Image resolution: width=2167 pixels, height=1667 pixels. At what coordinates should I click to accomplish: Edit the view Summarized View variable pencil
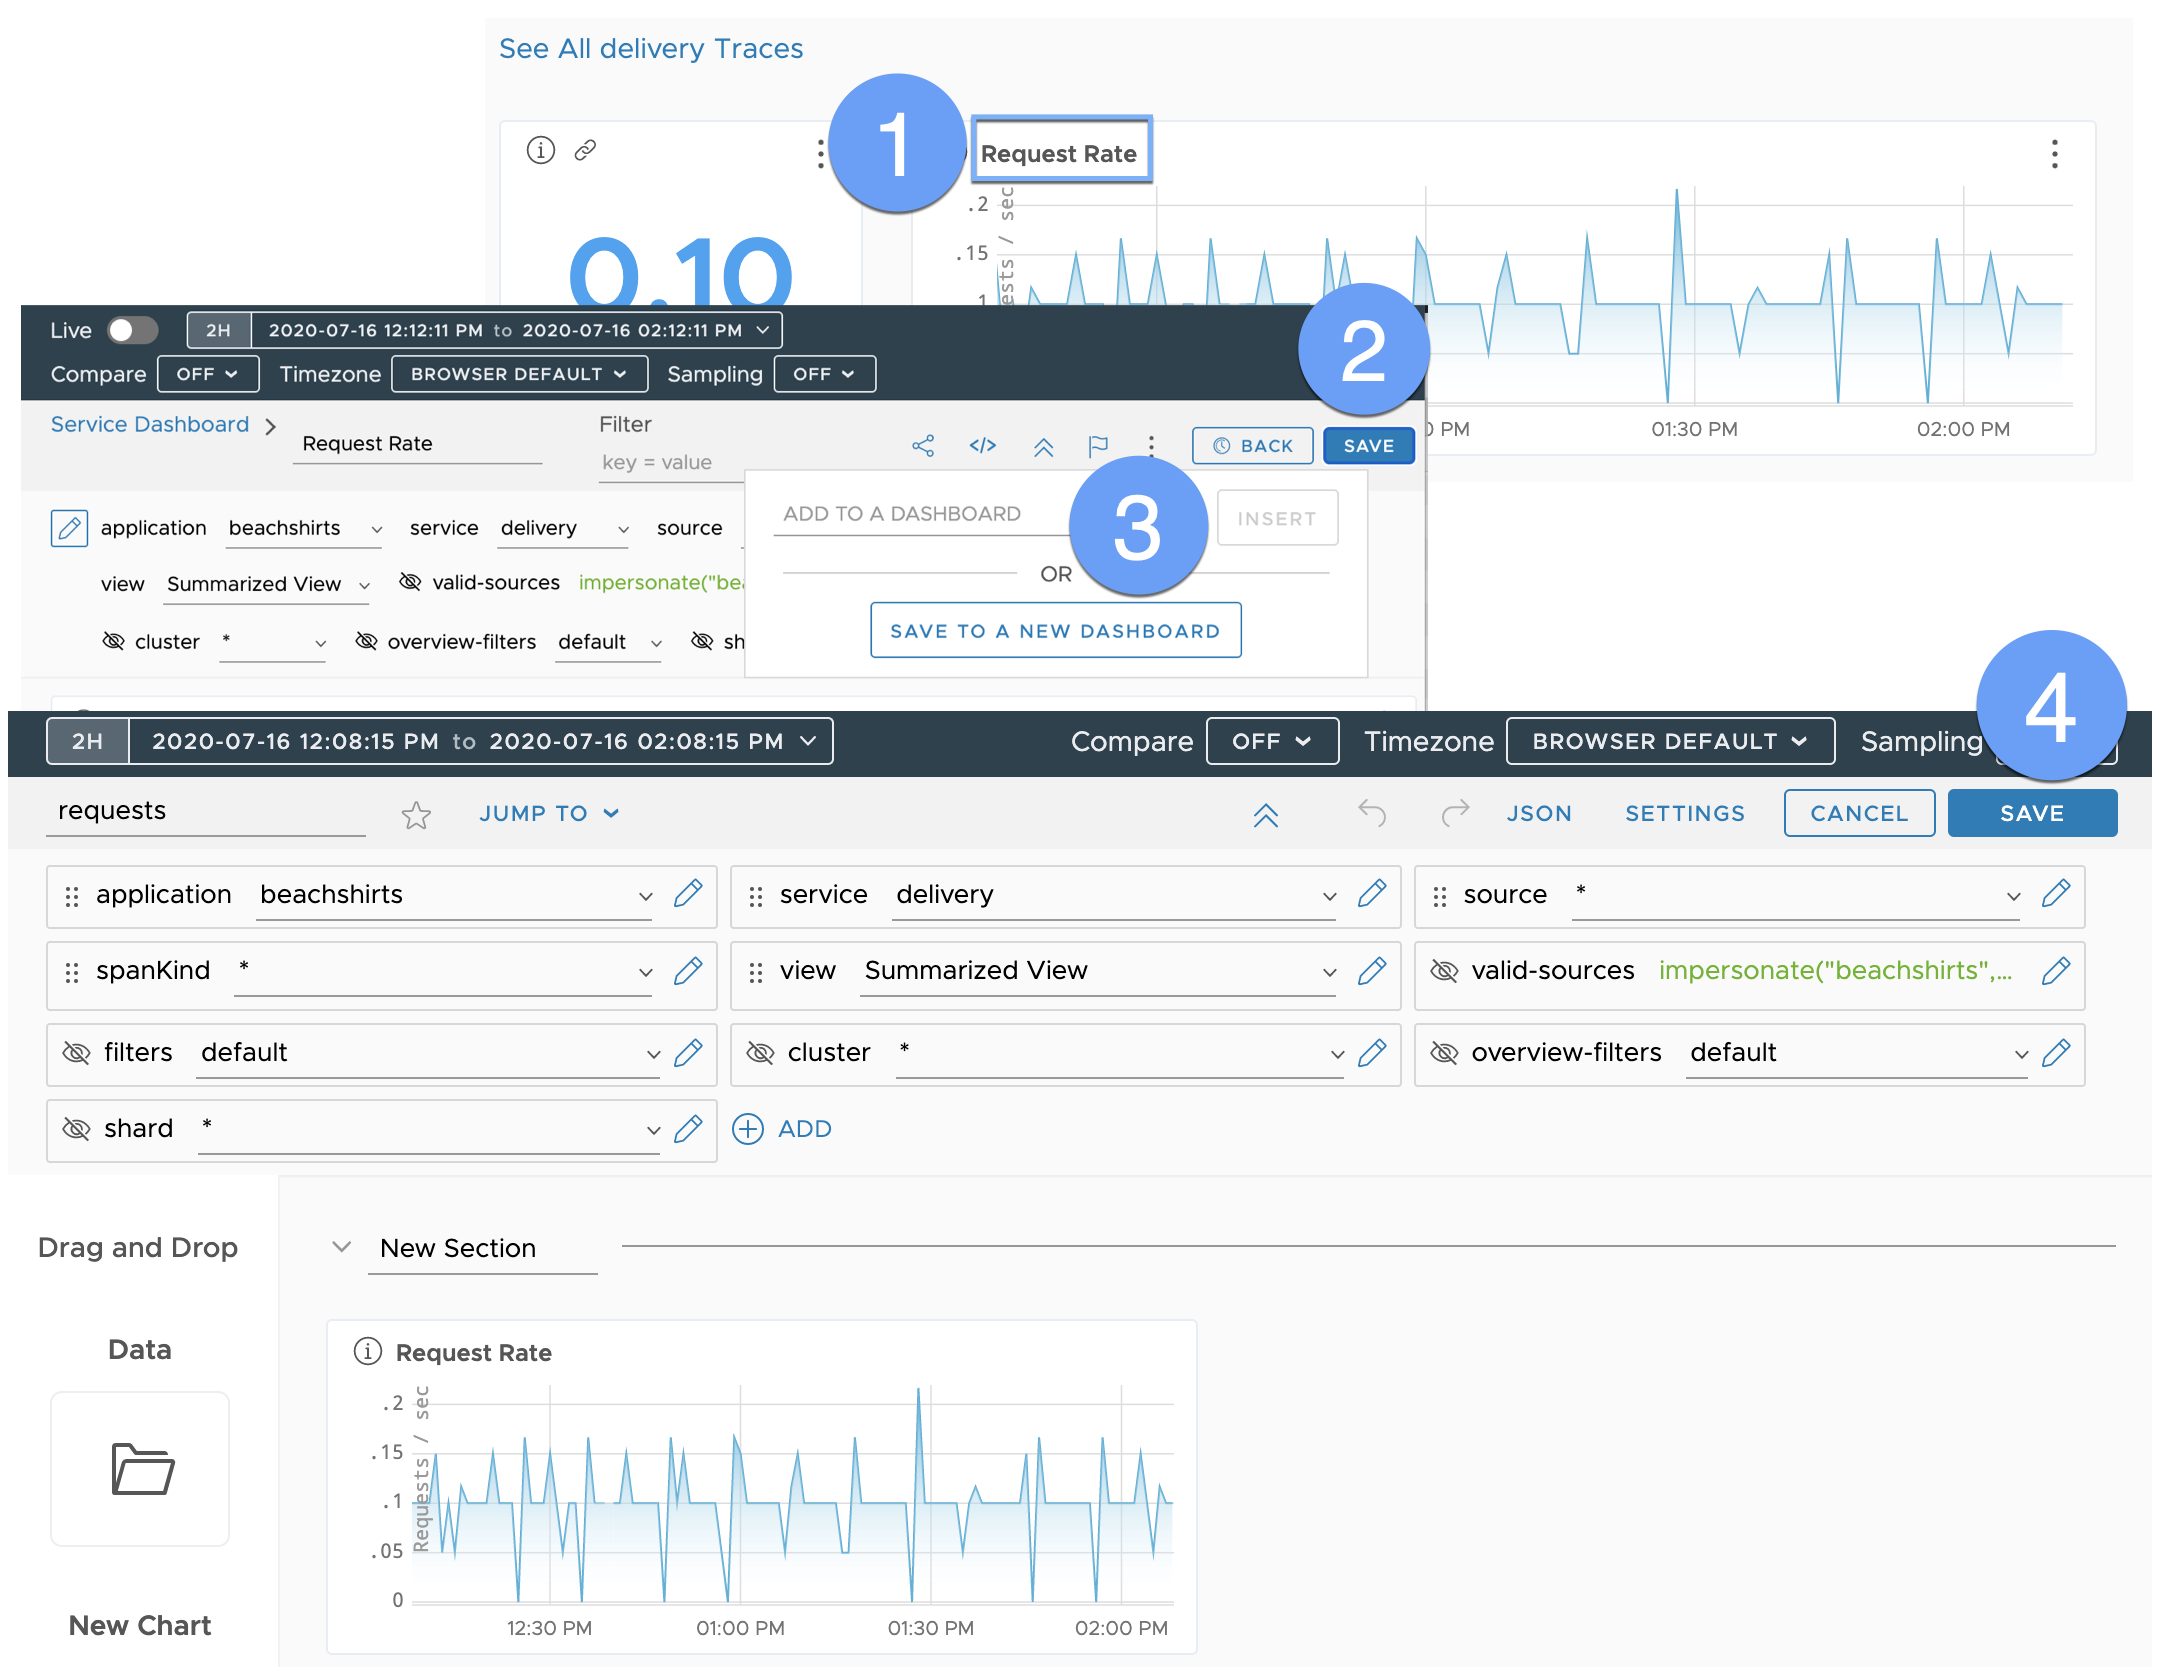point(1372,971)
